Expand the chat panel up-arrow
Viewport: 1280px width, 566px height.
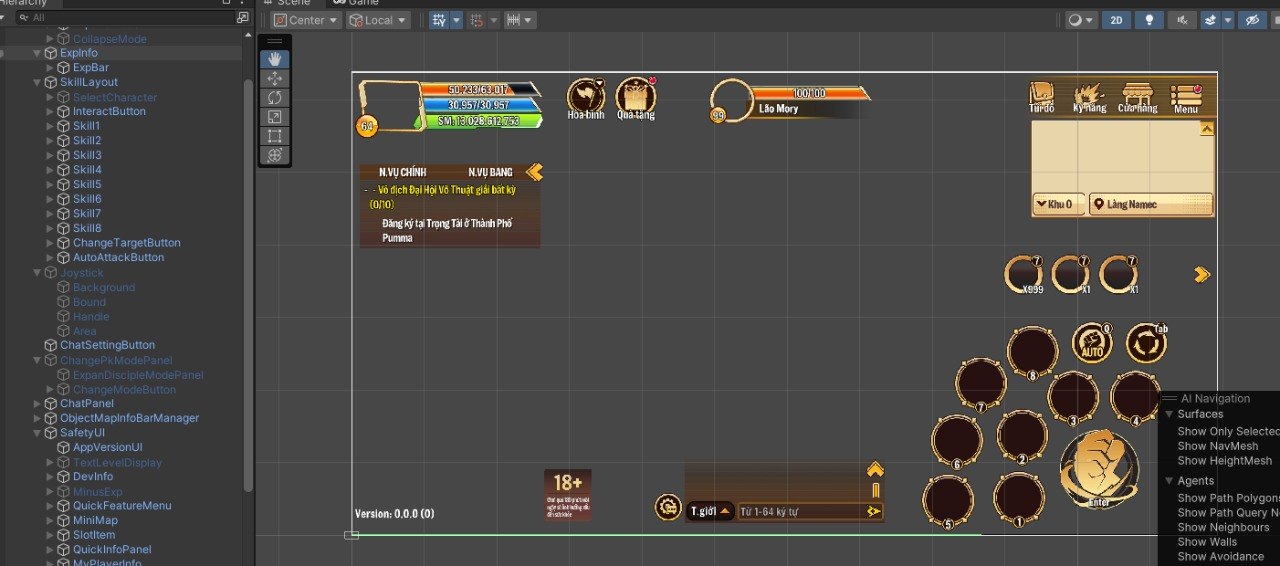(x=875, y=469)
